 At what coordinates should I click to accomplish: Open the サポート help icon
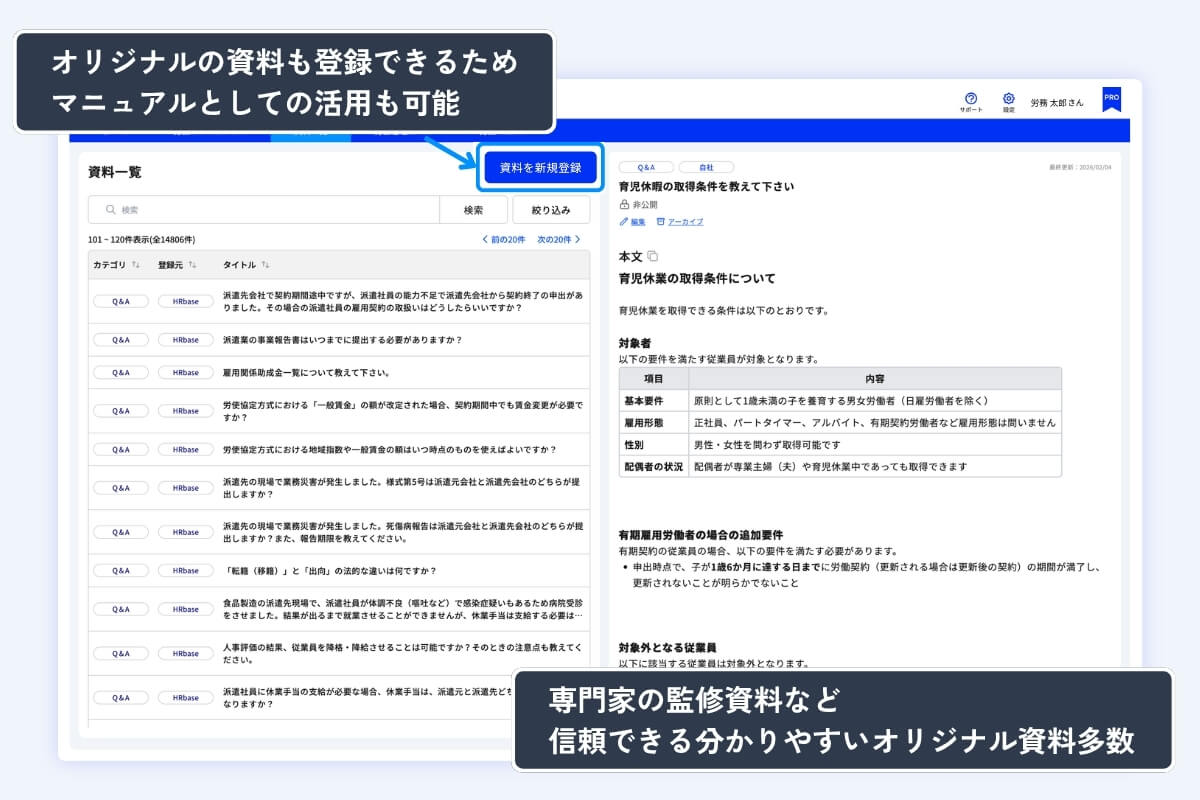tap(970, 98)
